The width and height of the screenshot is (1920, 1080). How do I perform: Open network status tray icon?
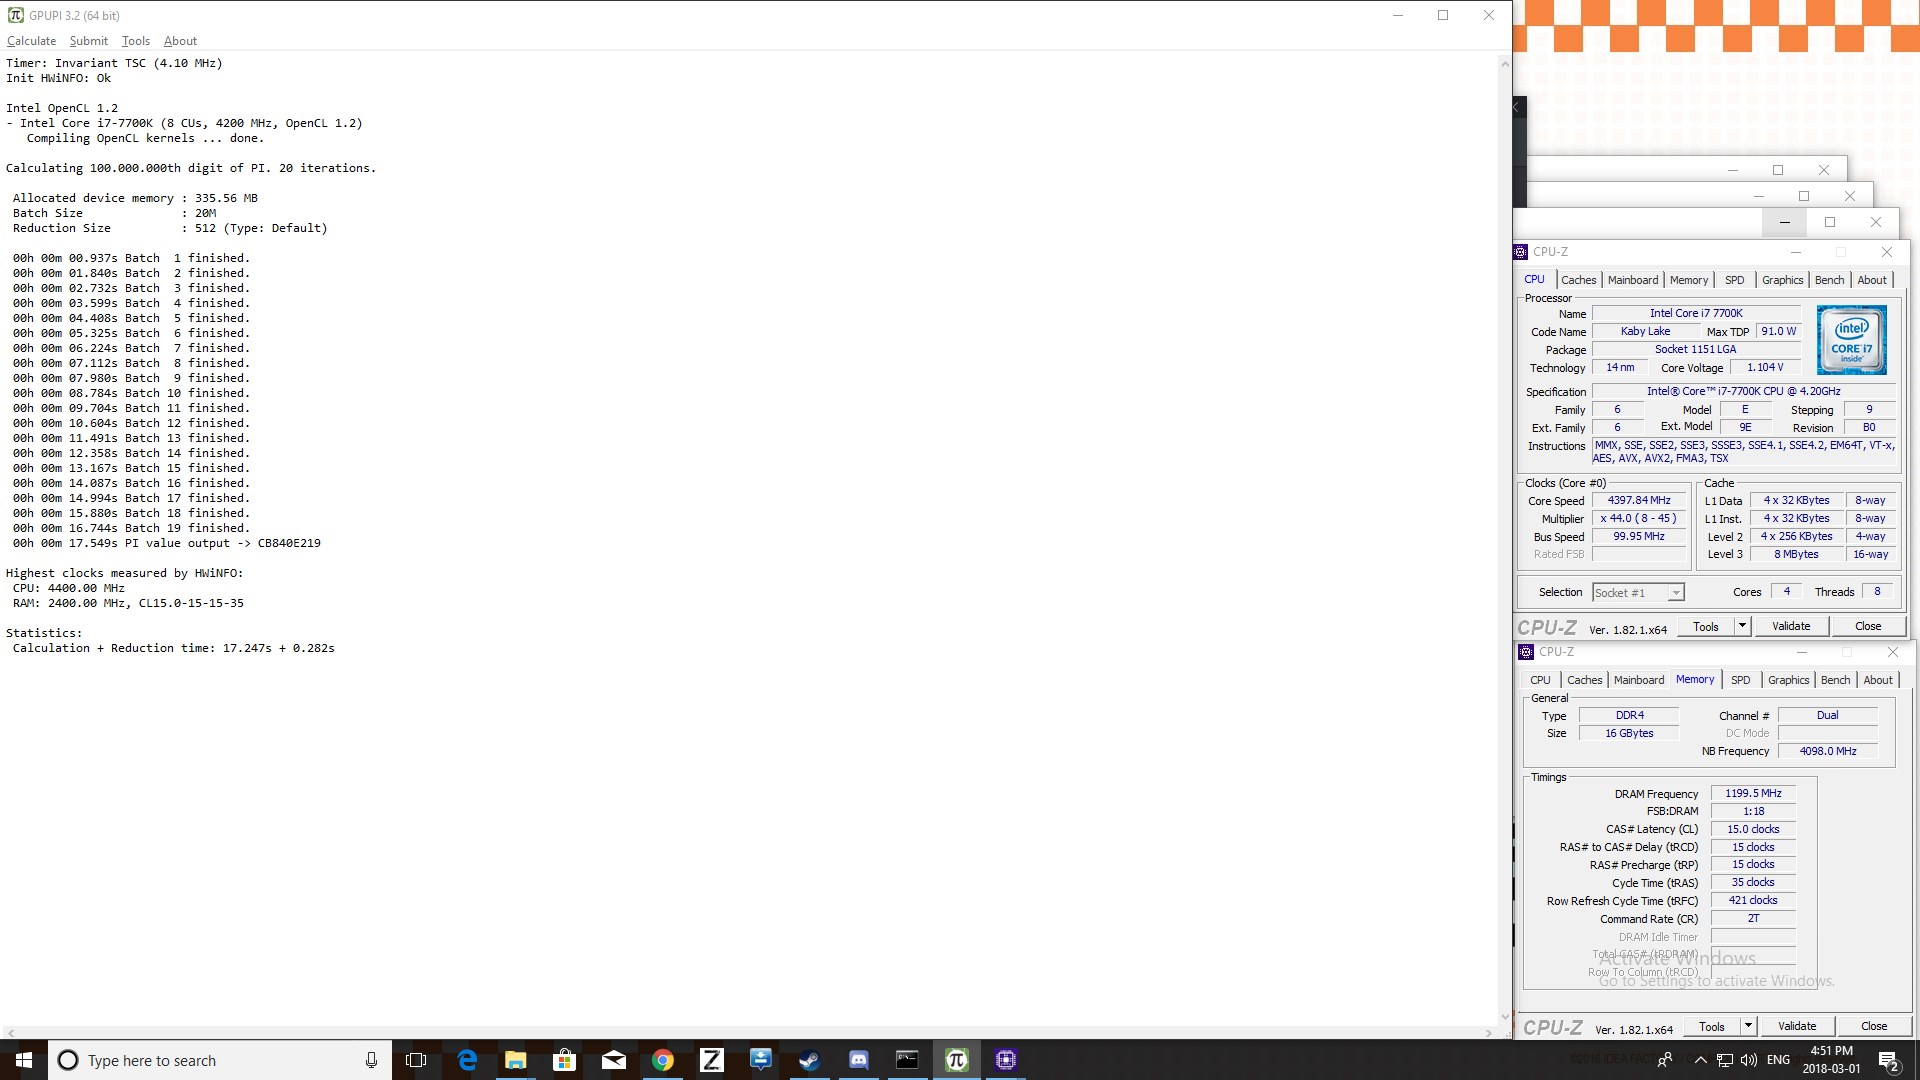click(x=1725, y=1060)
